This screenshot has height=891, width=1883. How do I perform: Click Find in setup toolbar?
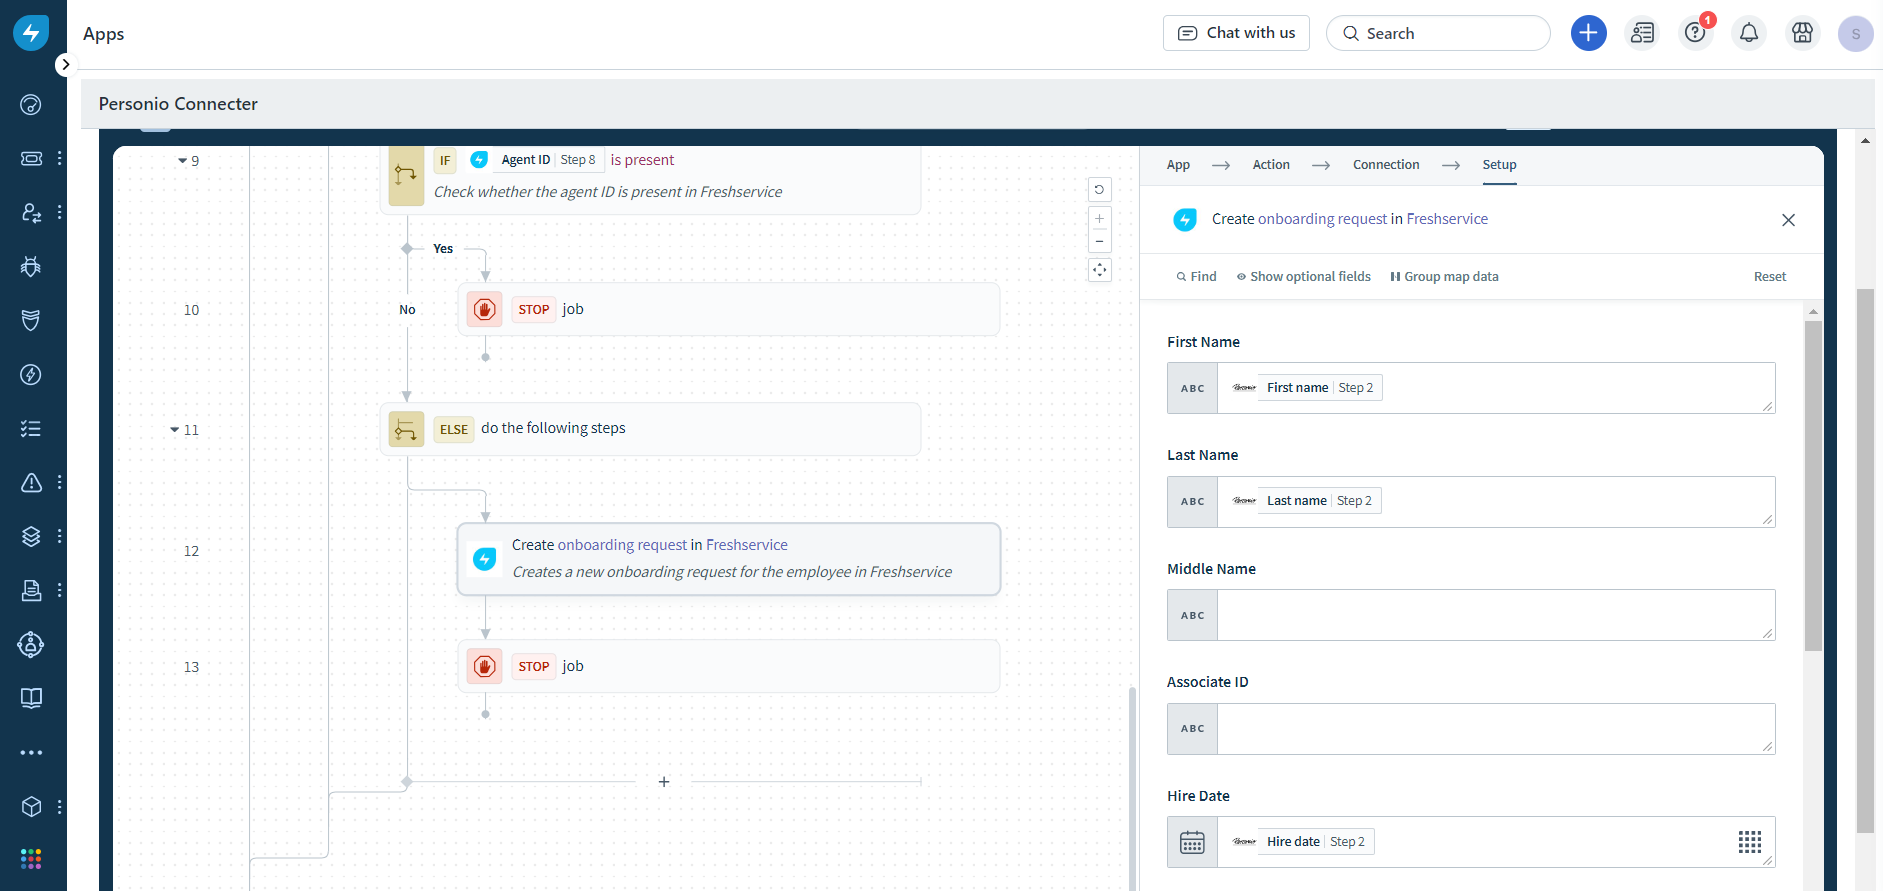pyautogui.click(x=1196, y=277)
